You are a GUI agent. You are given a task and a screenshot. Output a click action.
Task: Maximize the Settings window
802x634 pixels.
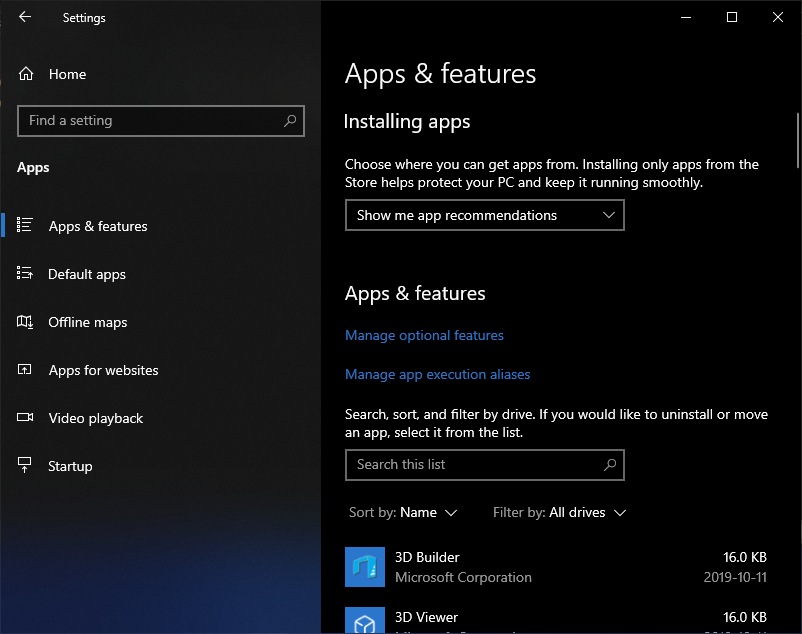[732, 17]
